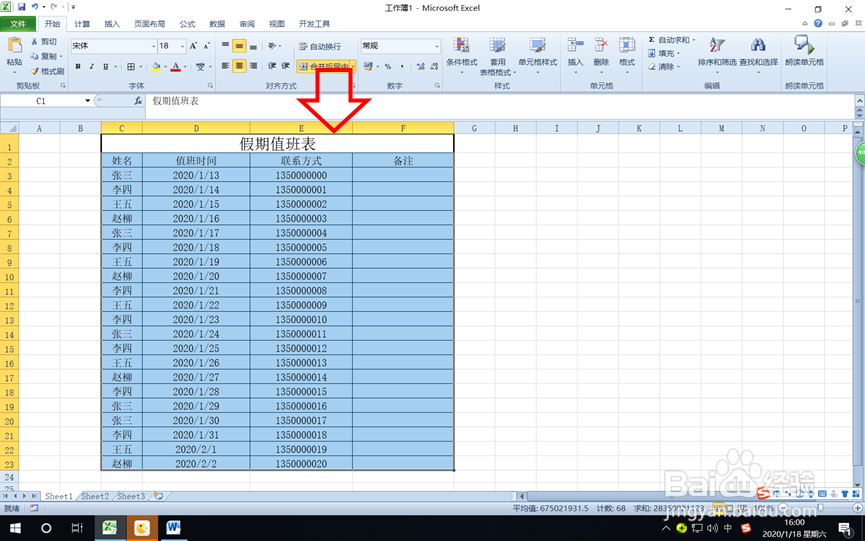Click the increase decimal icon
Viewport: 865px width, 541px height.
coord(421,66)
